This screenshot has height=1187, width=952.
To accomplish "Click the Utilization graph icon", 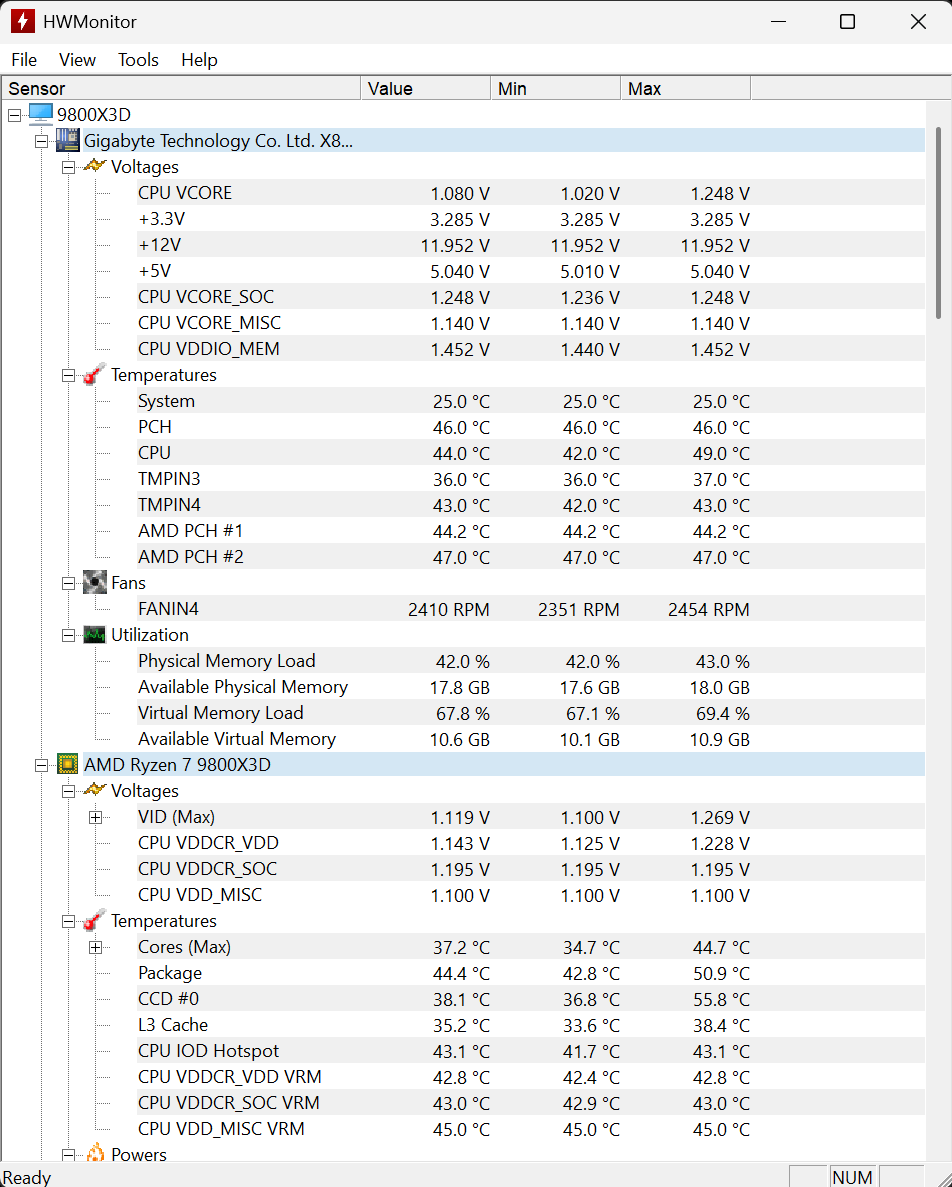I will tap(95, 635).
